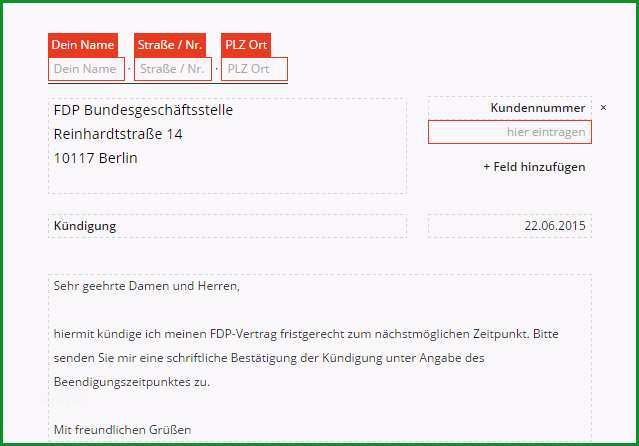Click the 'Kündigung' subject field
Screen dimensions: 639x446
pyautogui.click(x=227, y=226)
